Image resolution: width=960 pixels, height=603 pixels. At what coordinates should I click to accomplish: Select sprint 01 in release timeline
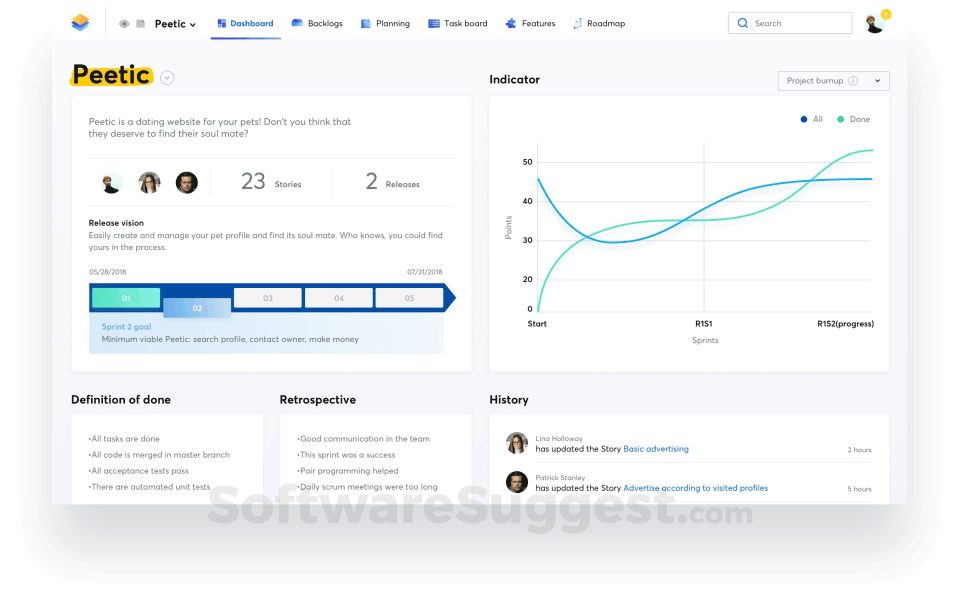126,298
